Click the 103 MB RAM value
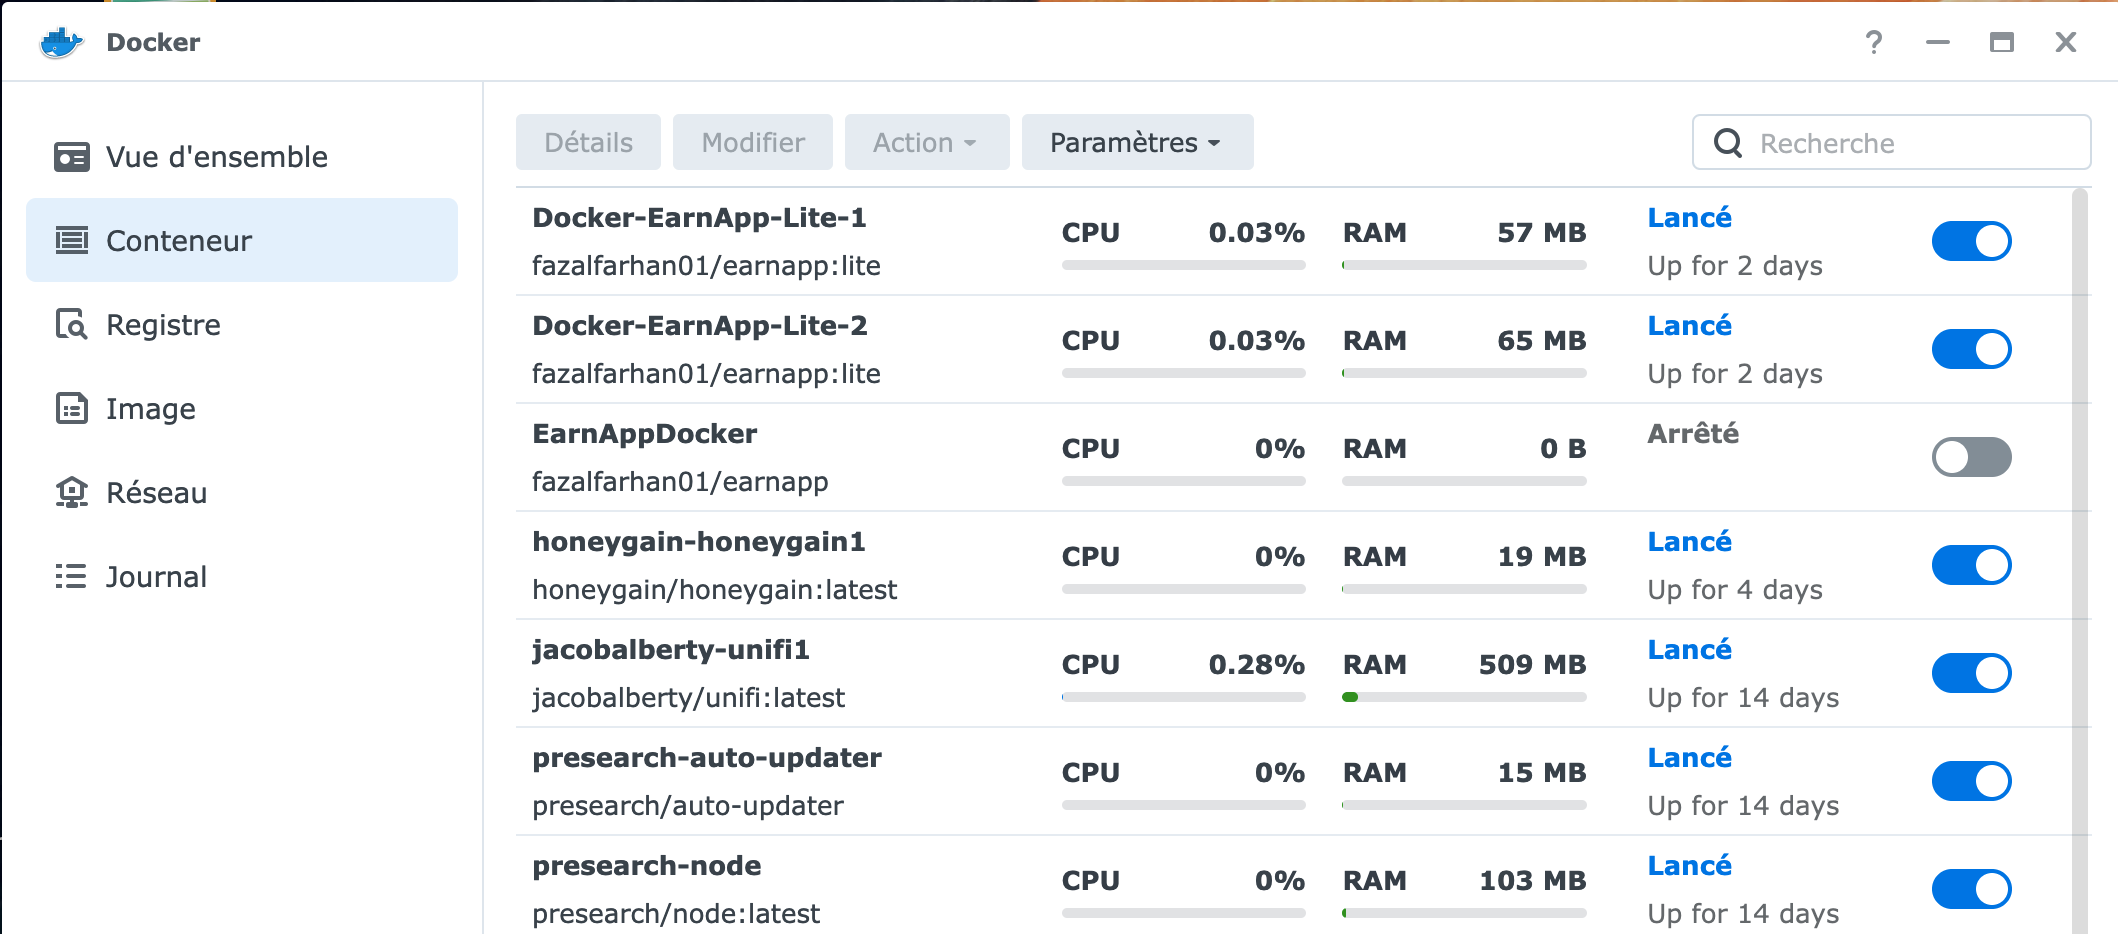The height and width of the screenshot is (934, 2118). tap(1532, 881)
